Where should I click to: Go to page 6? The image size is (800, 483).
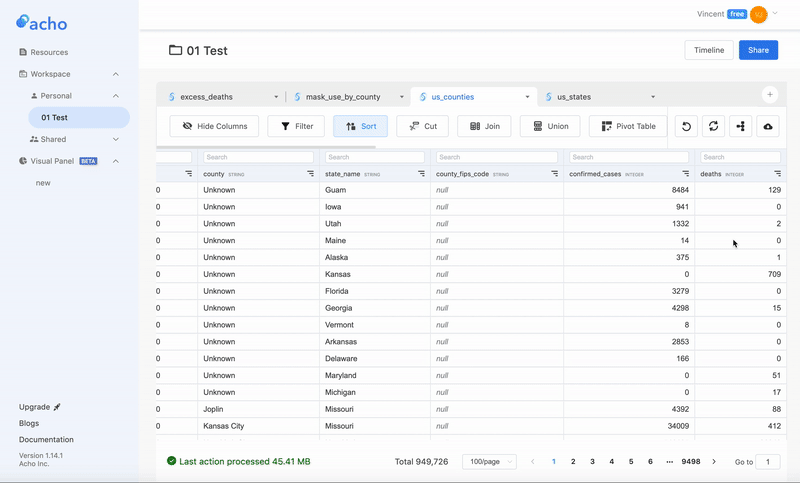650,462
